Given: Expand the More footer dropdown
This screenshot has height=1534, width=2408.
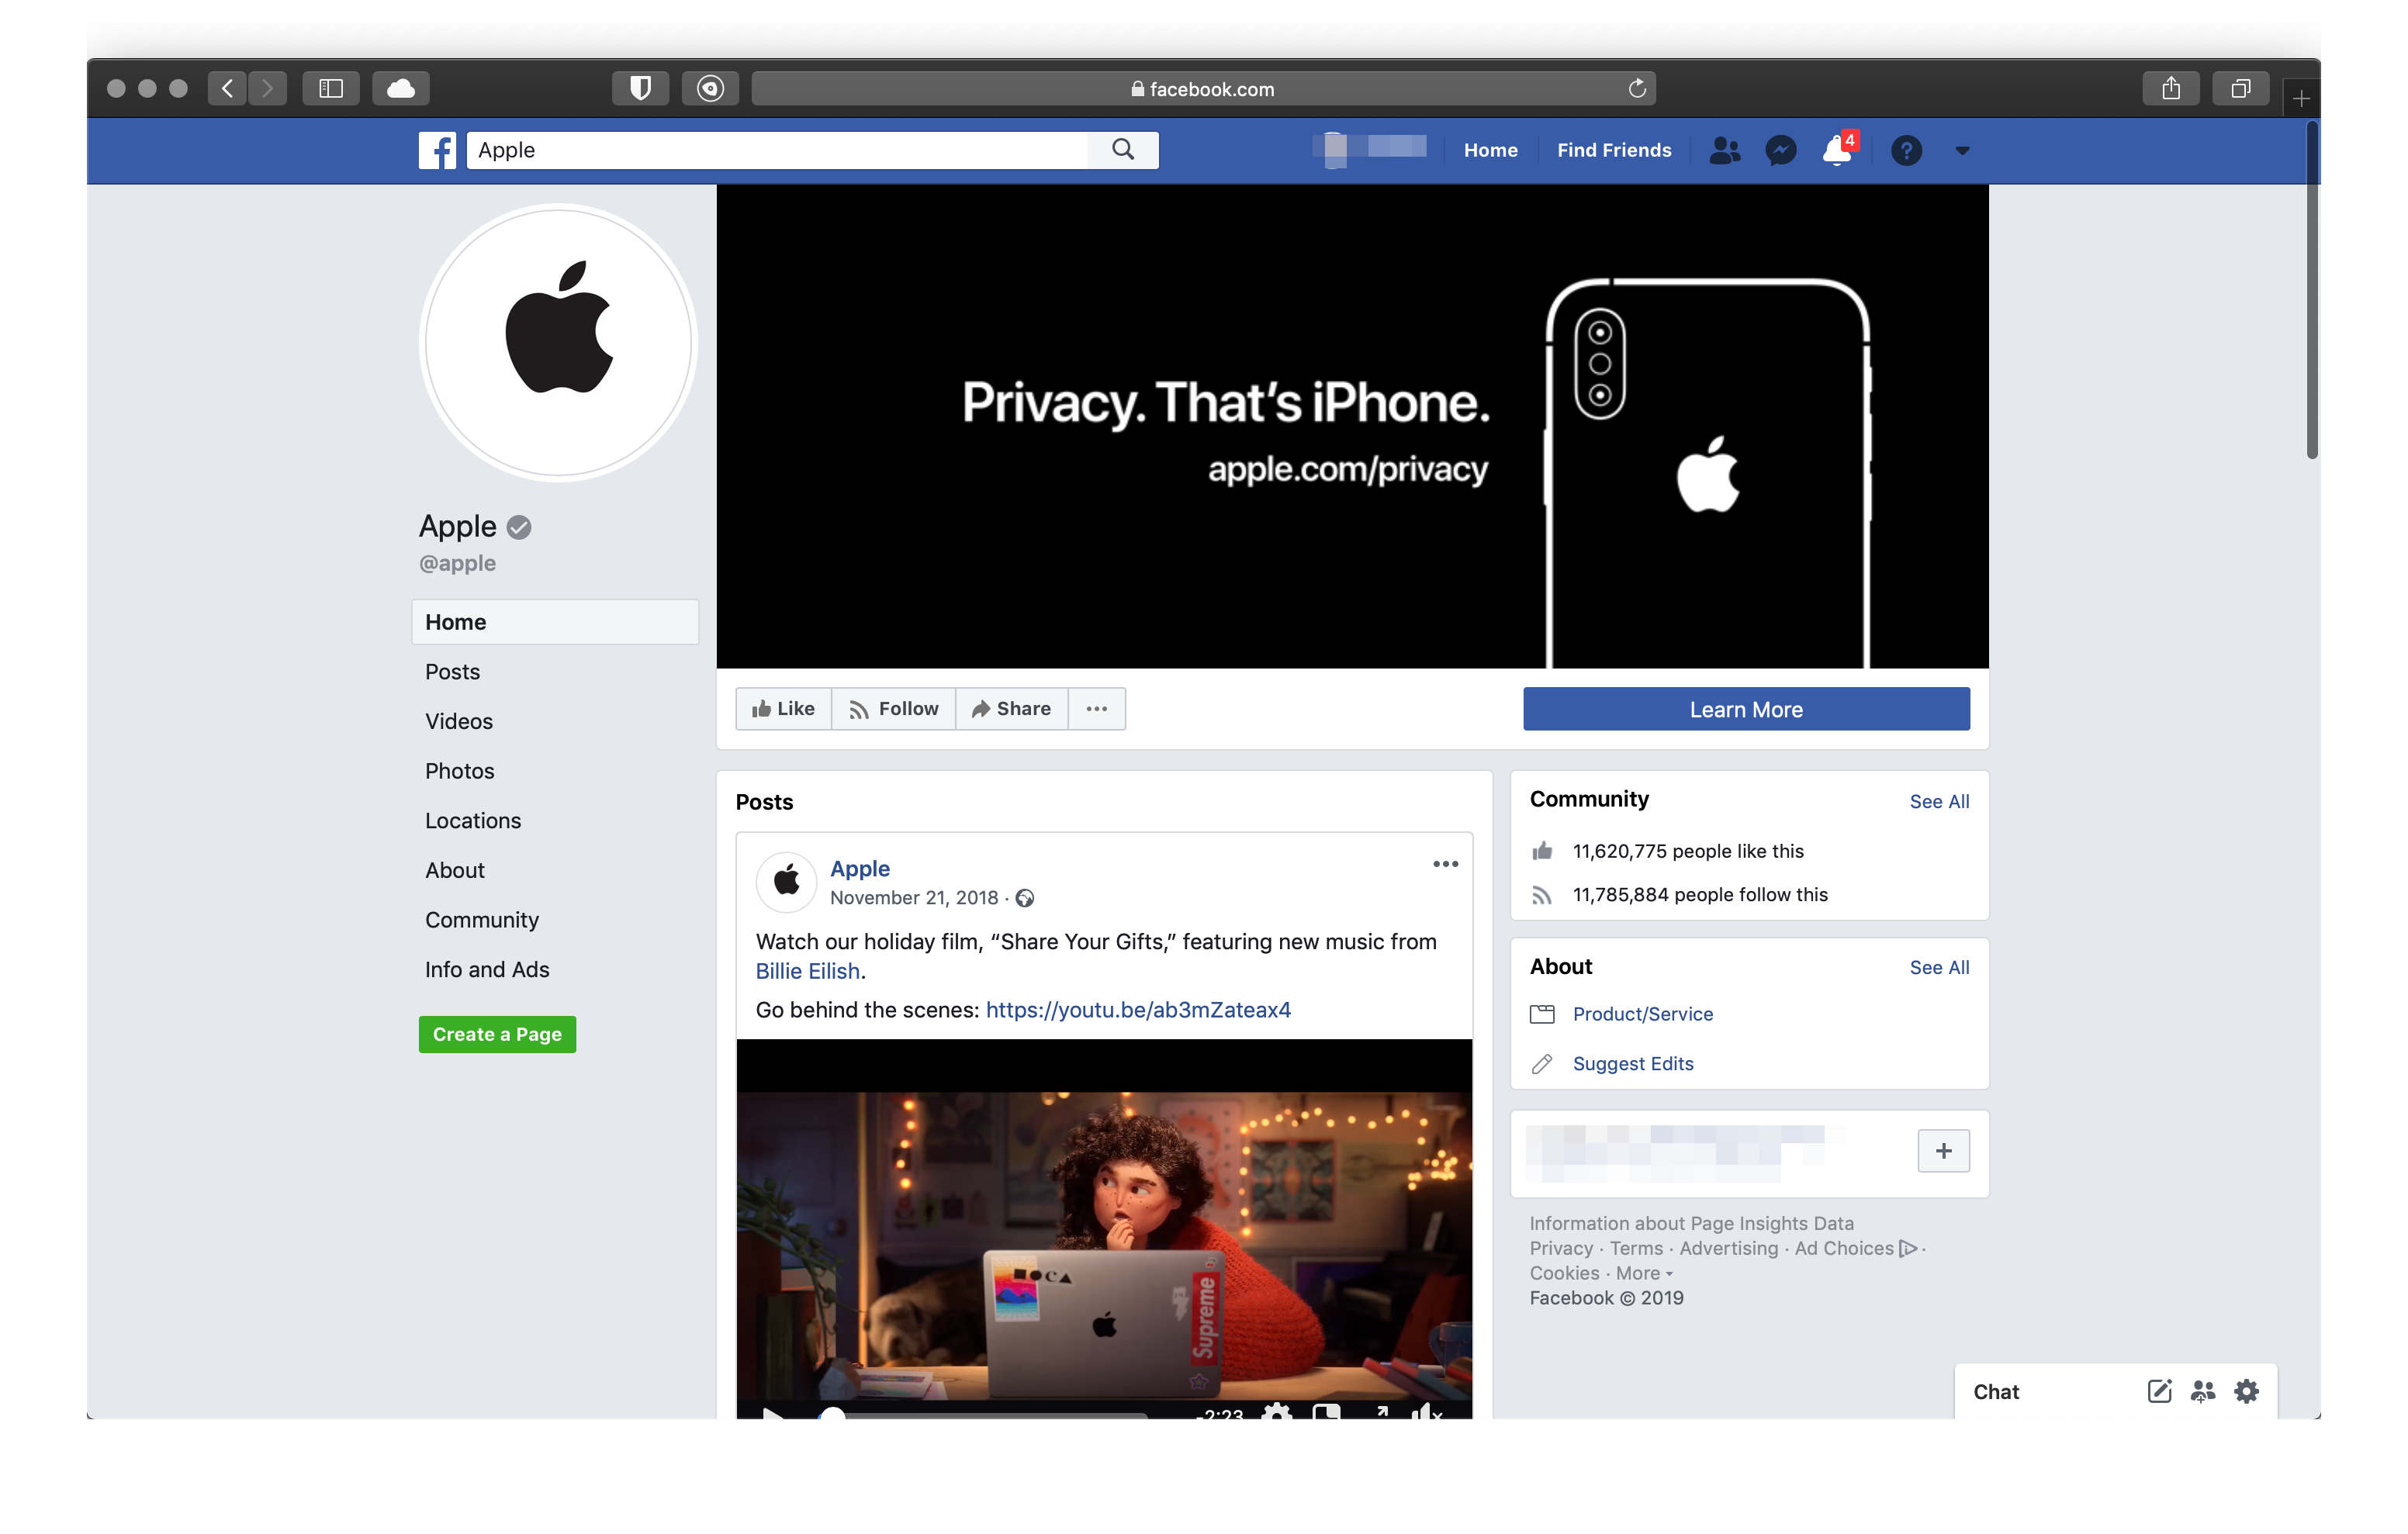Looking at the screenshot, I should [x=1644, y=1273].
